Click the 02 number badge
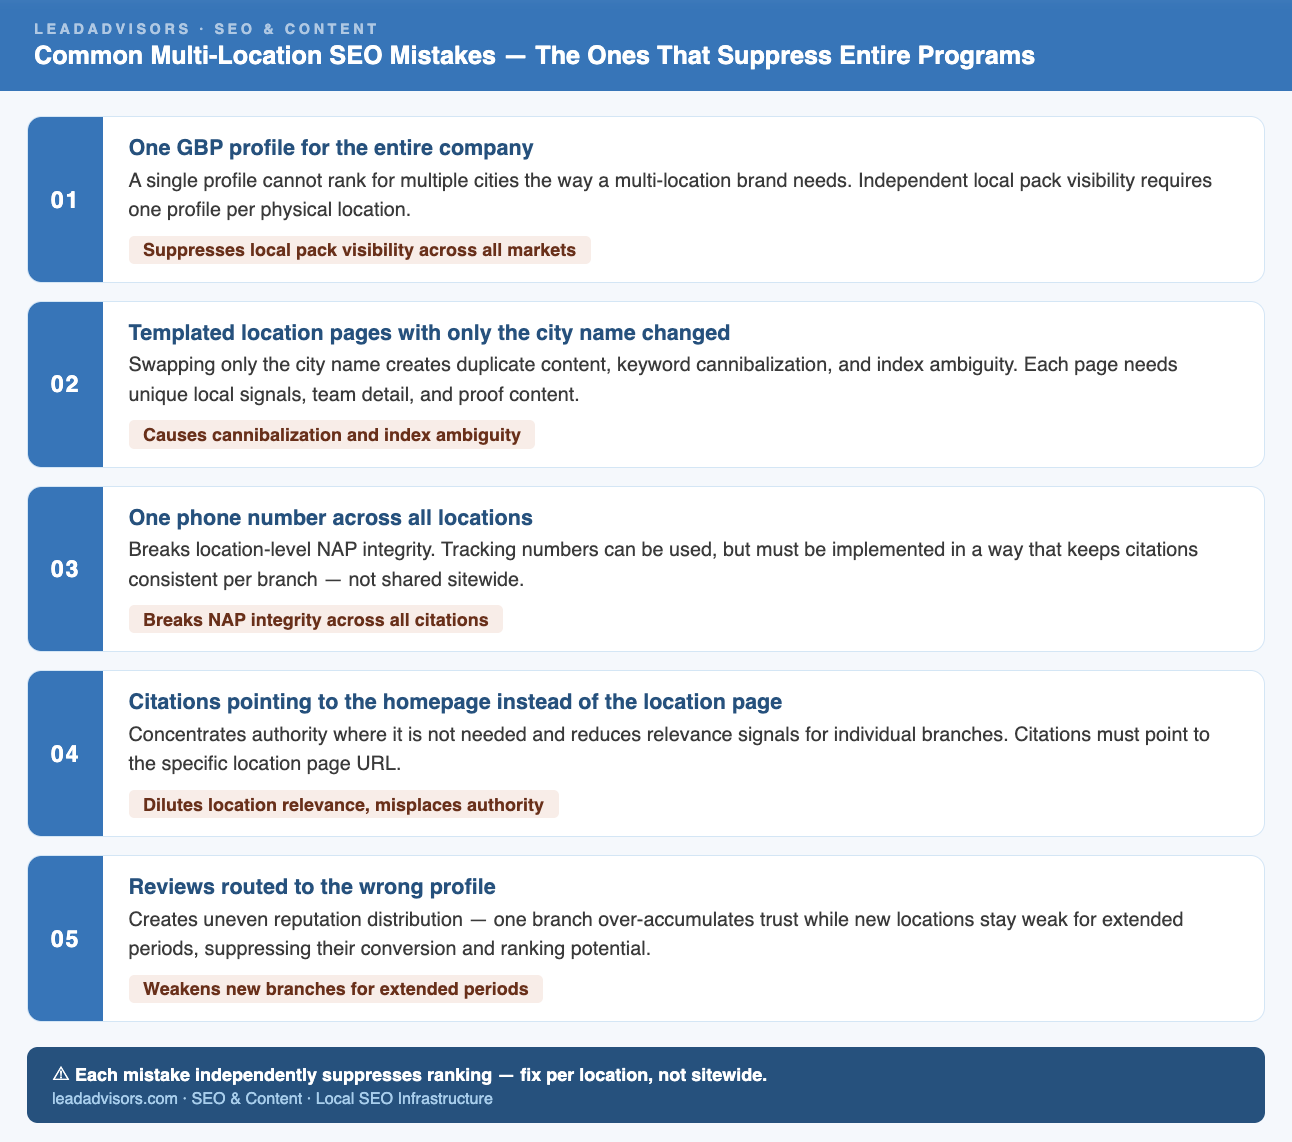Image resolution: width=1292 pixels, height=1142 pixels. (x=65, y=384)
